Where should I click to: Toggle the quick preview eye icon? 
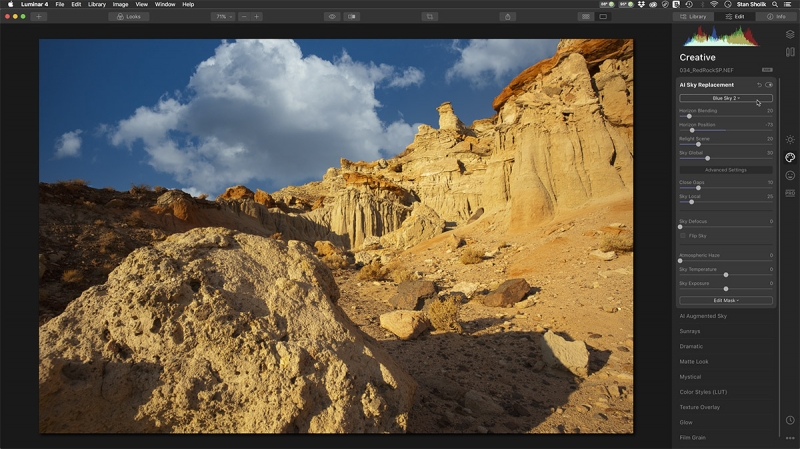[332, 16]
